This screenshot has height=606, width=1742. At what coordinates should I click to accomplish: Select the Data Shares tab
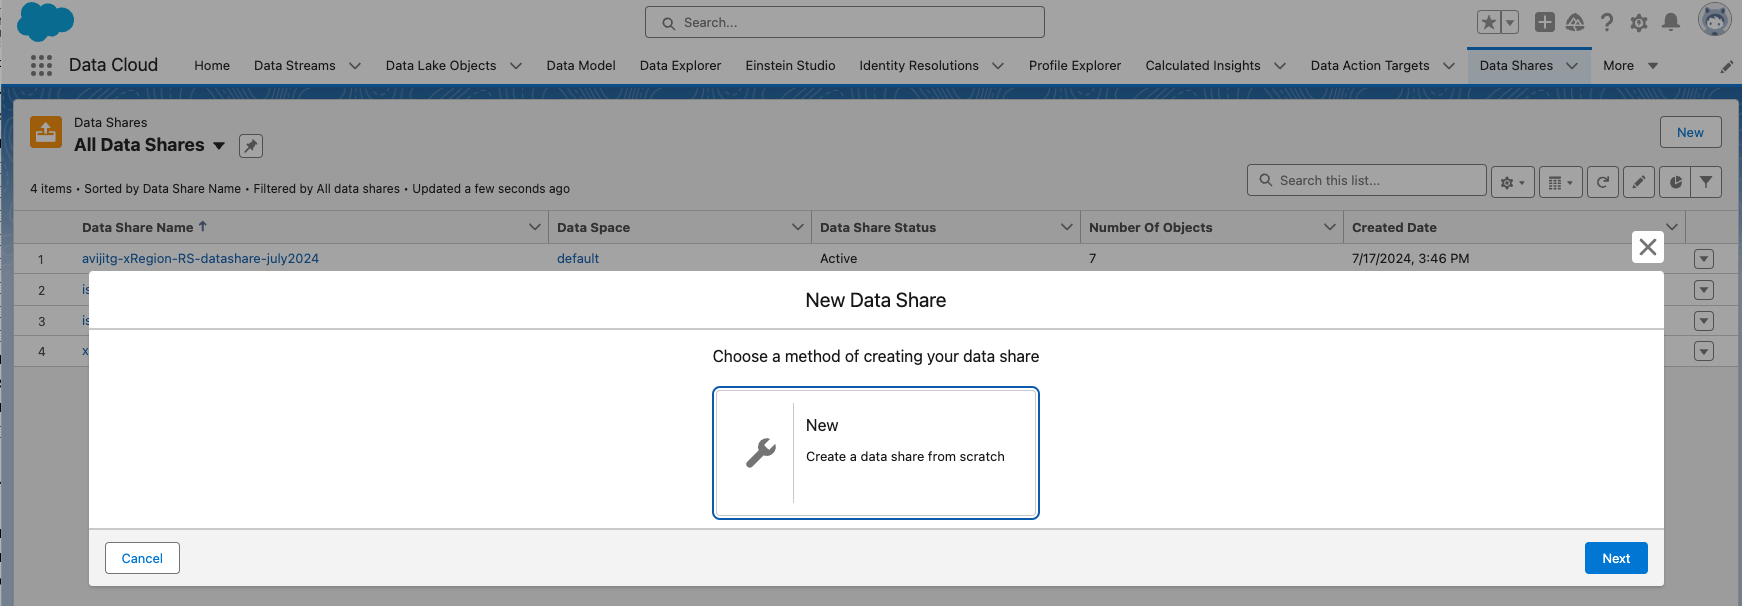click(x=1516, y=66)
